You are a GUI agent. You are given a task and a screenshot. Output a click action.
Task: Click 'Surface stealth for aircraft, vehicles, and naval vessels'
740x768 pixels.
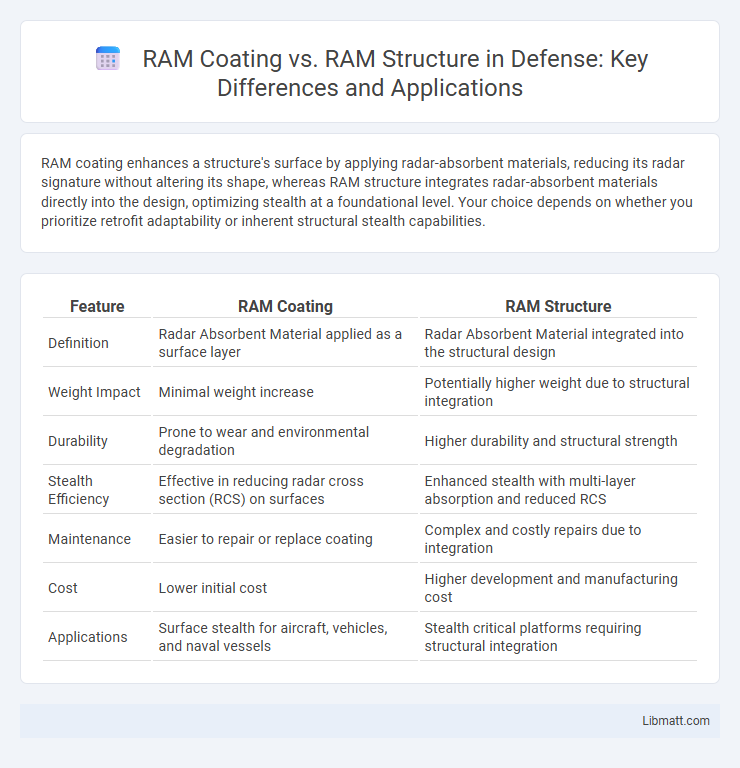click(273, 637)
